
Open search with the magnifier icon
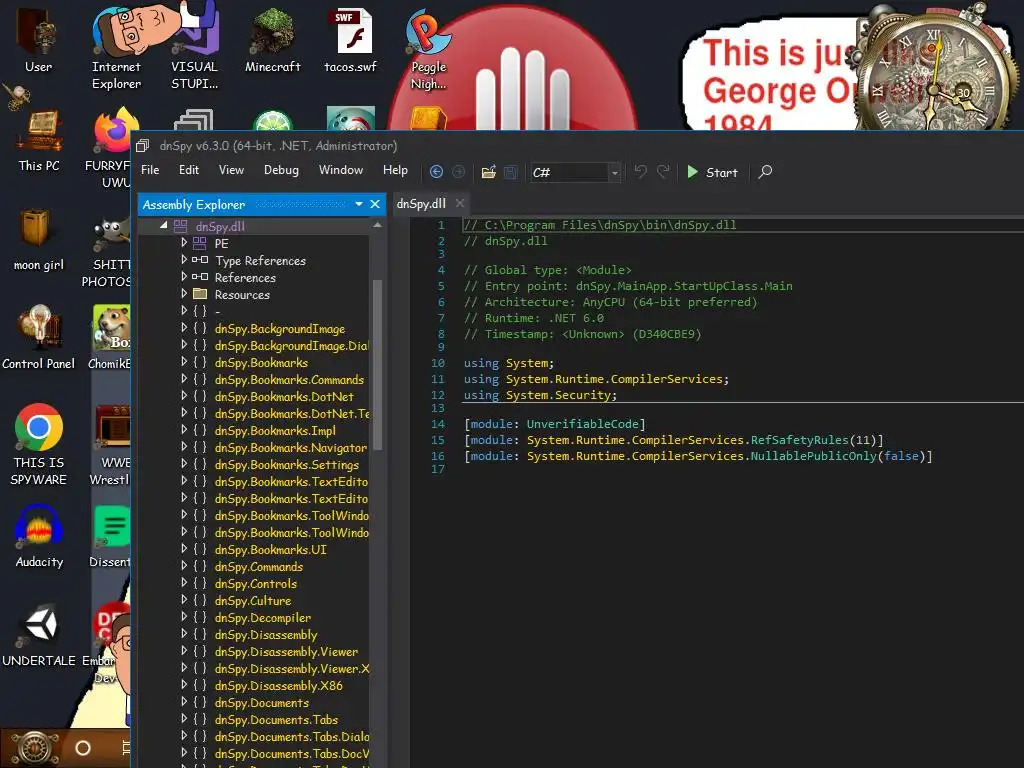[x=765, y=172]
